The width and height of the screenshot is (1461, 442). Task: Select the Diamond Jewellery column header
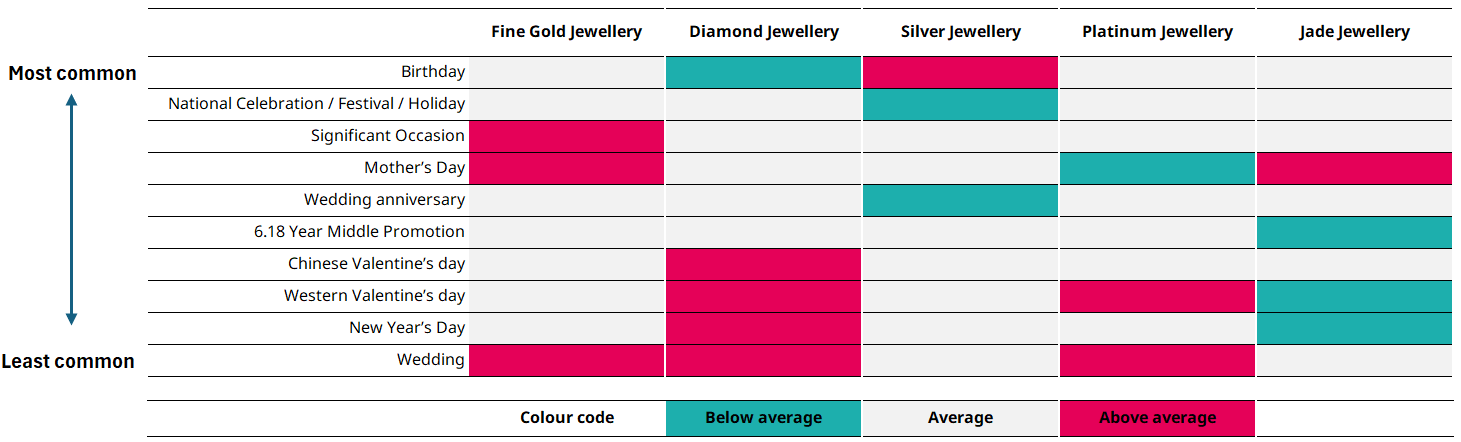(763, 32)
